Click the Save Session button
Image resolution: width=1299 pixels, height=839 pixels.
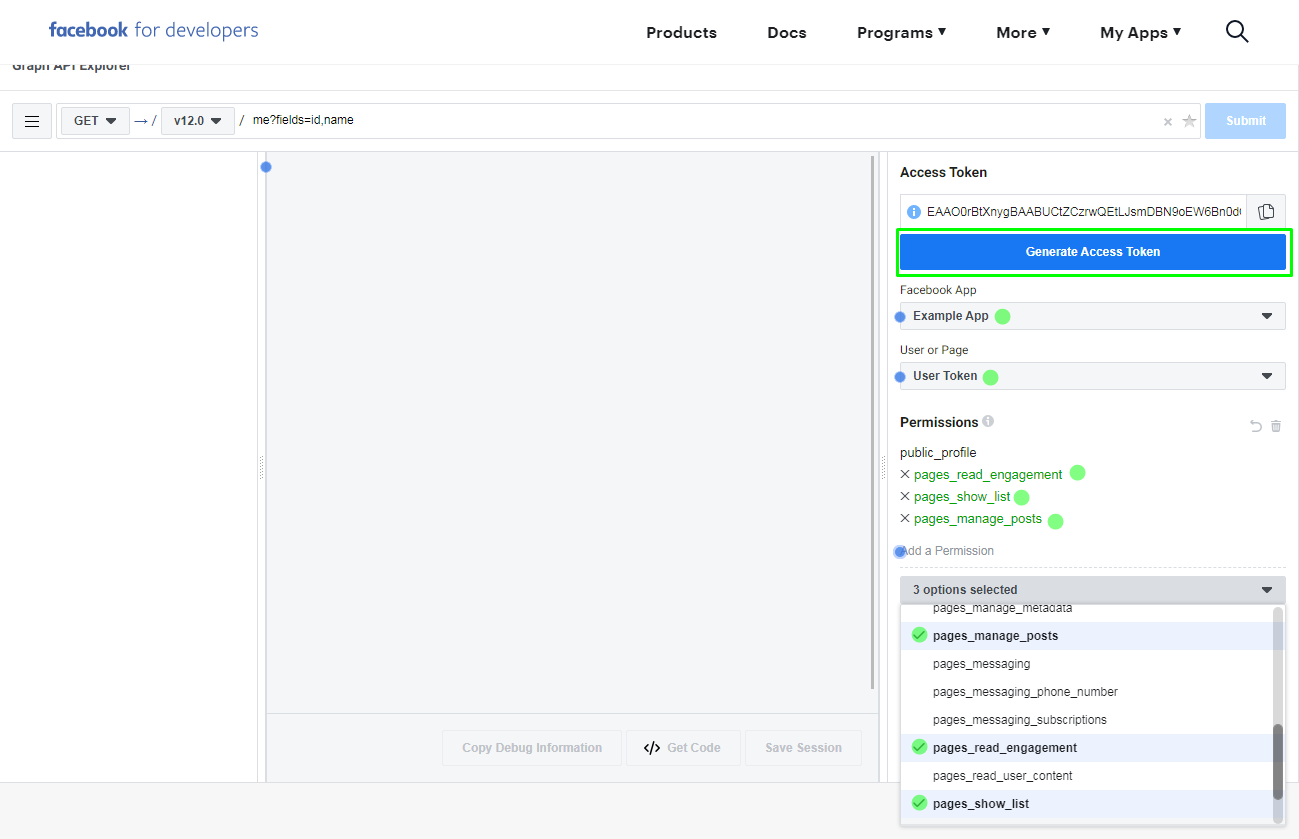tap(803, 748)
